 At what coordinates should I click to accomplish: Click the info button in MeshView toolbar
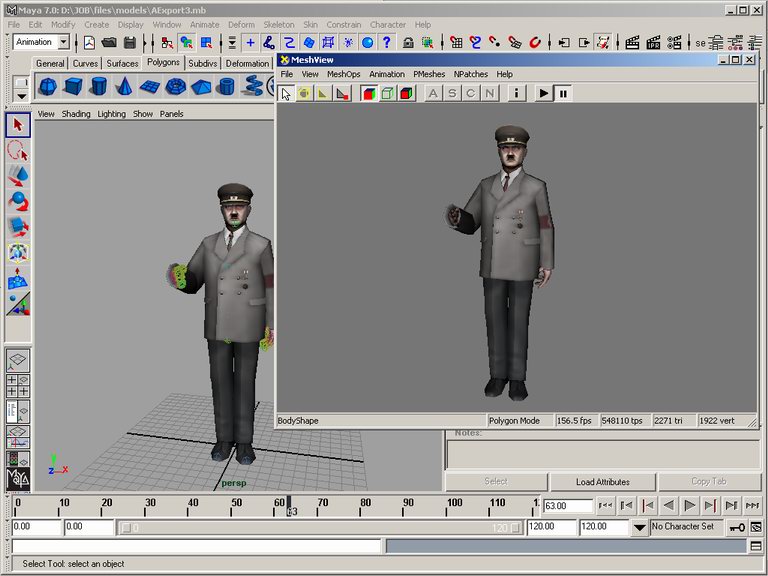point(516,93)
